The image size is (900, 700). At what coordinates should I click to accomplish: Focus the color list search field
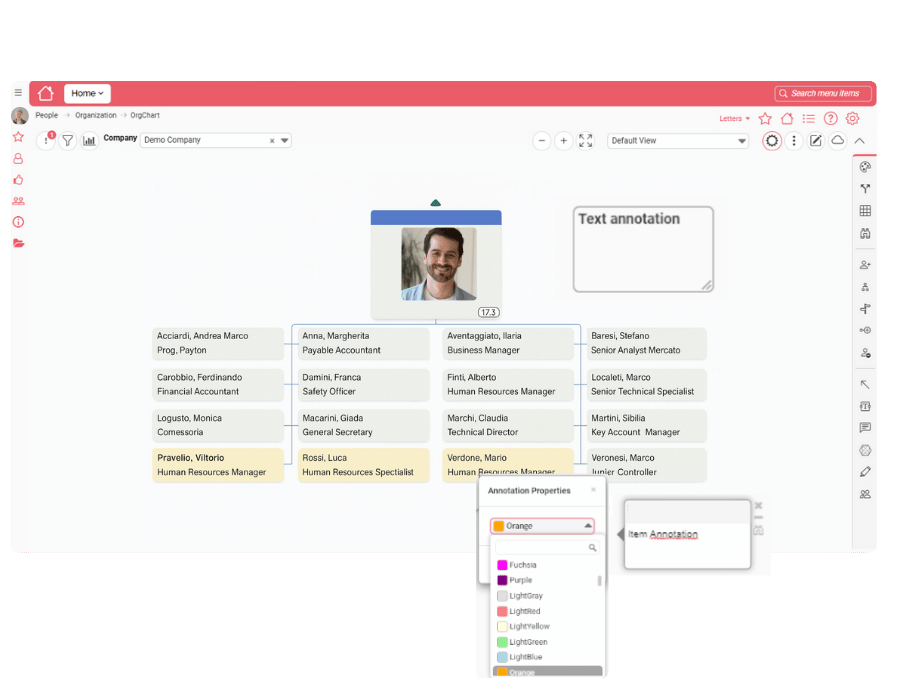point(547,547)
